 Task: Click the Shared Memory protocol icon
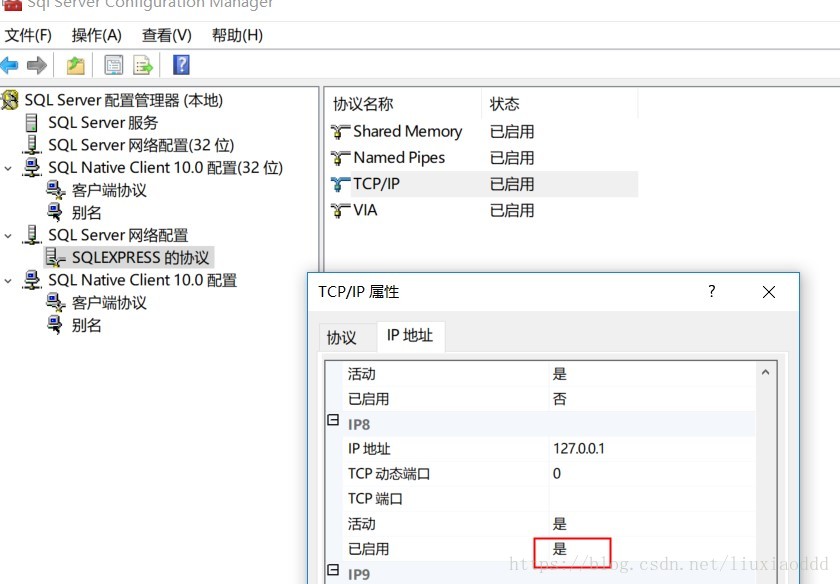[340, 132]
